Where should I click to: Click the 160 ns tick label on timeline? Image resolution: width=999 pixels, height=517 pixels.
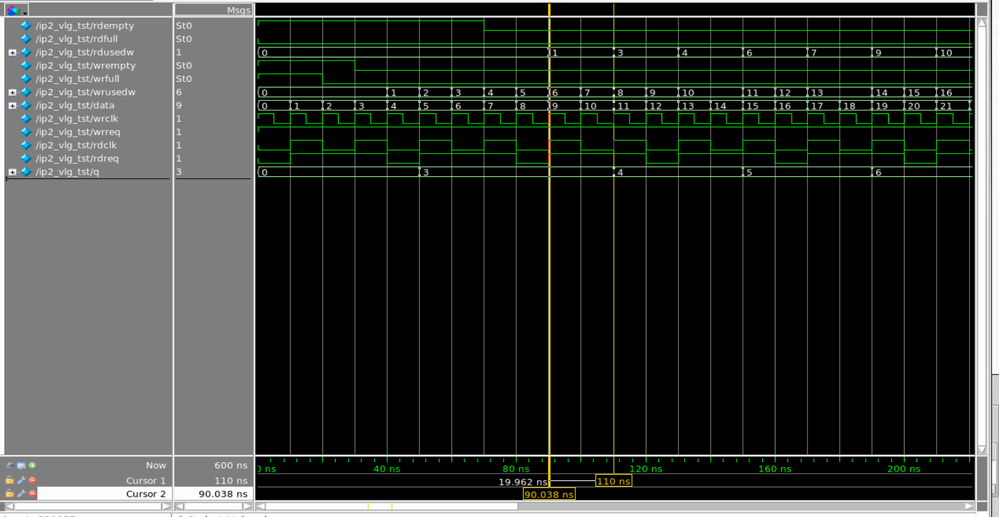click(x=775, y=469)
